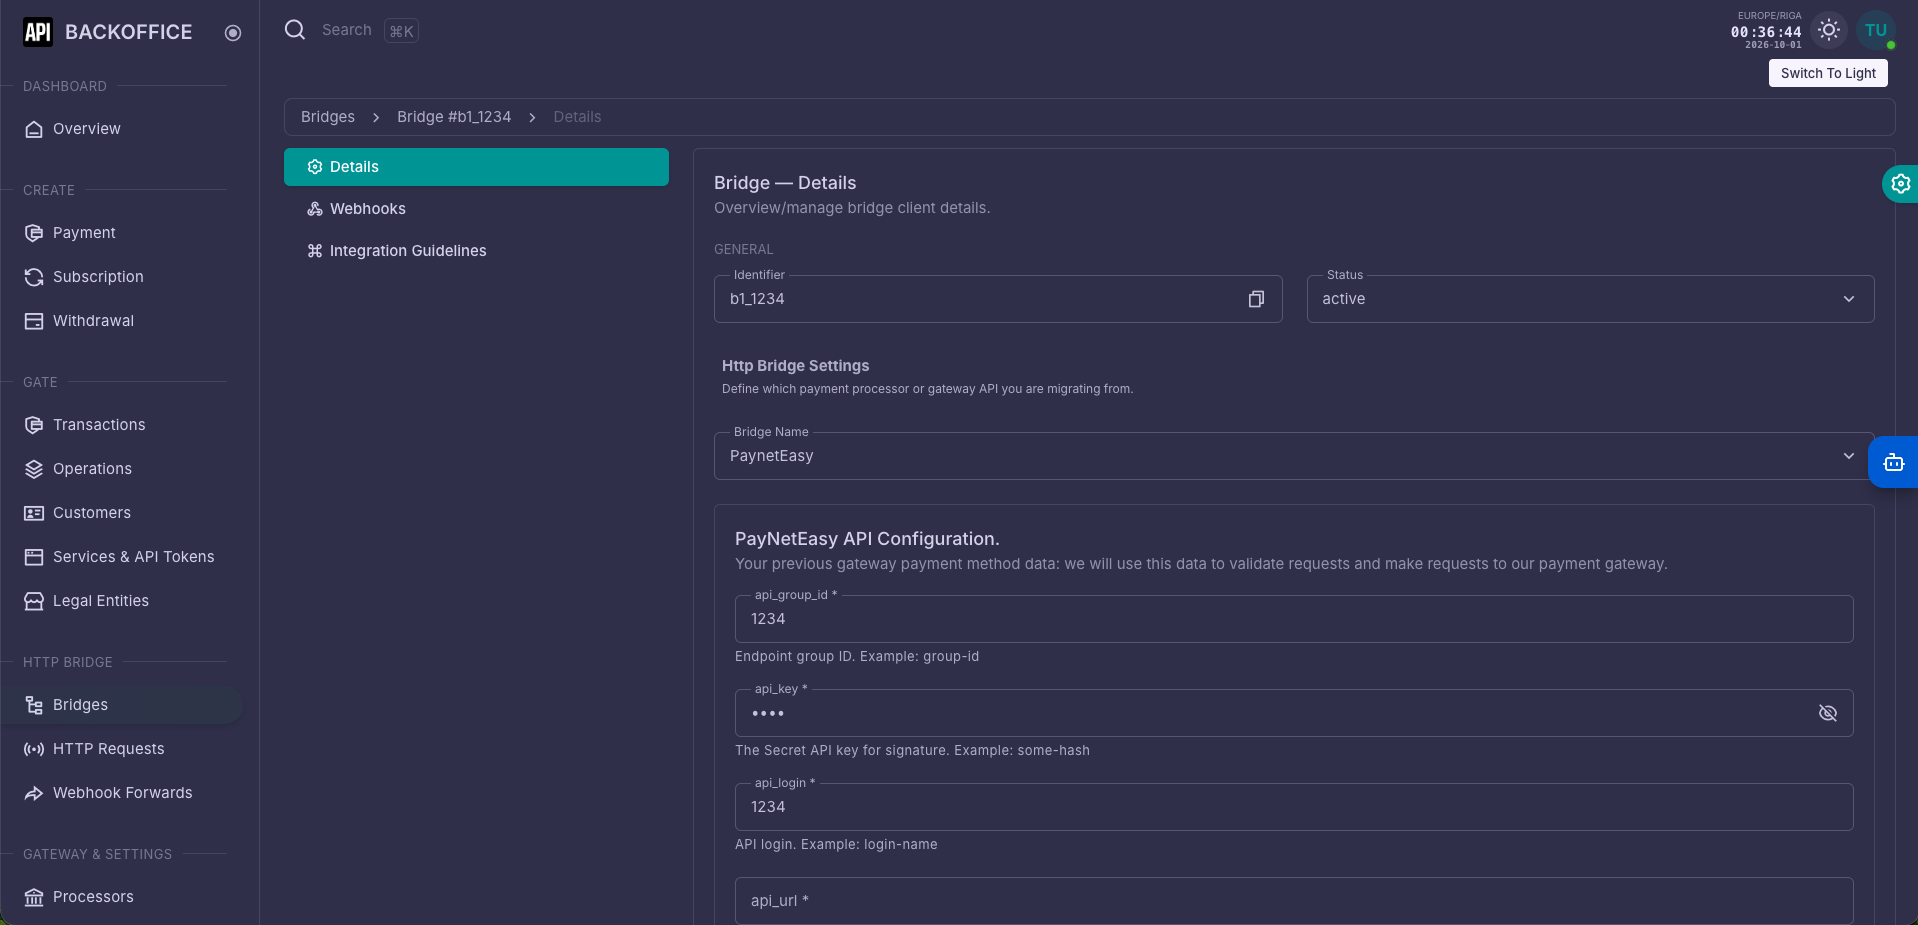Viewport: 1918px width, 925px height.
Task: Click the Details breadcrumb text
Action: tap(577, 117)
